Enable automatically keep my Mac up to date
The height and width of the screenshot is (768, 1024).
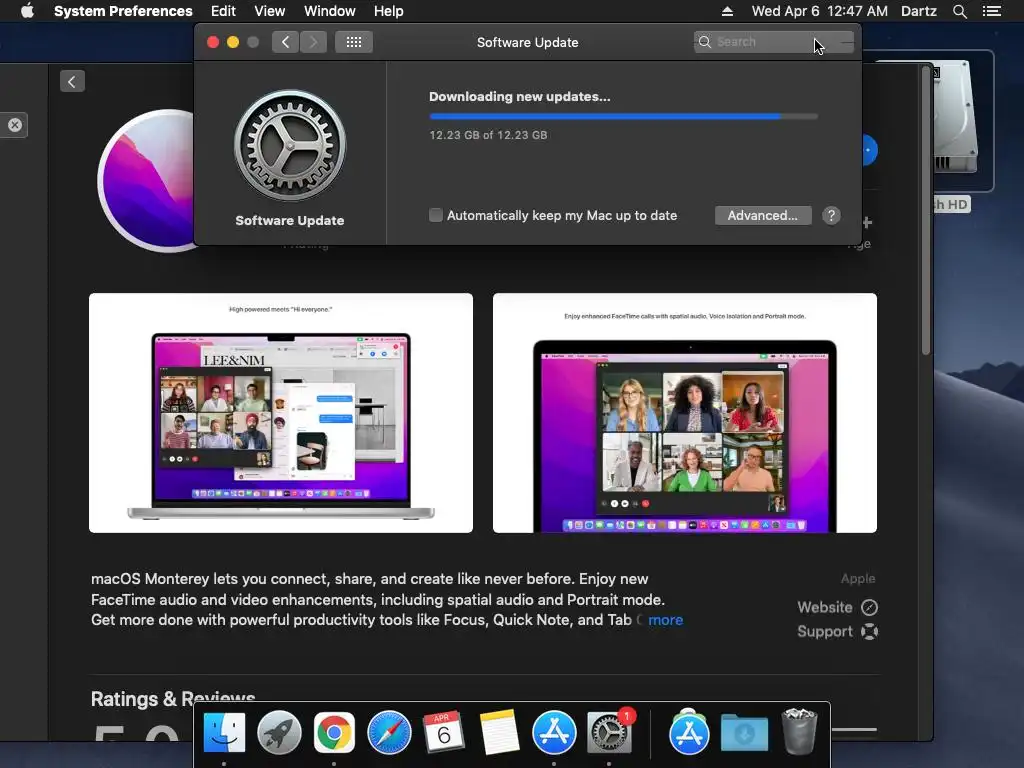coord(436,215)
